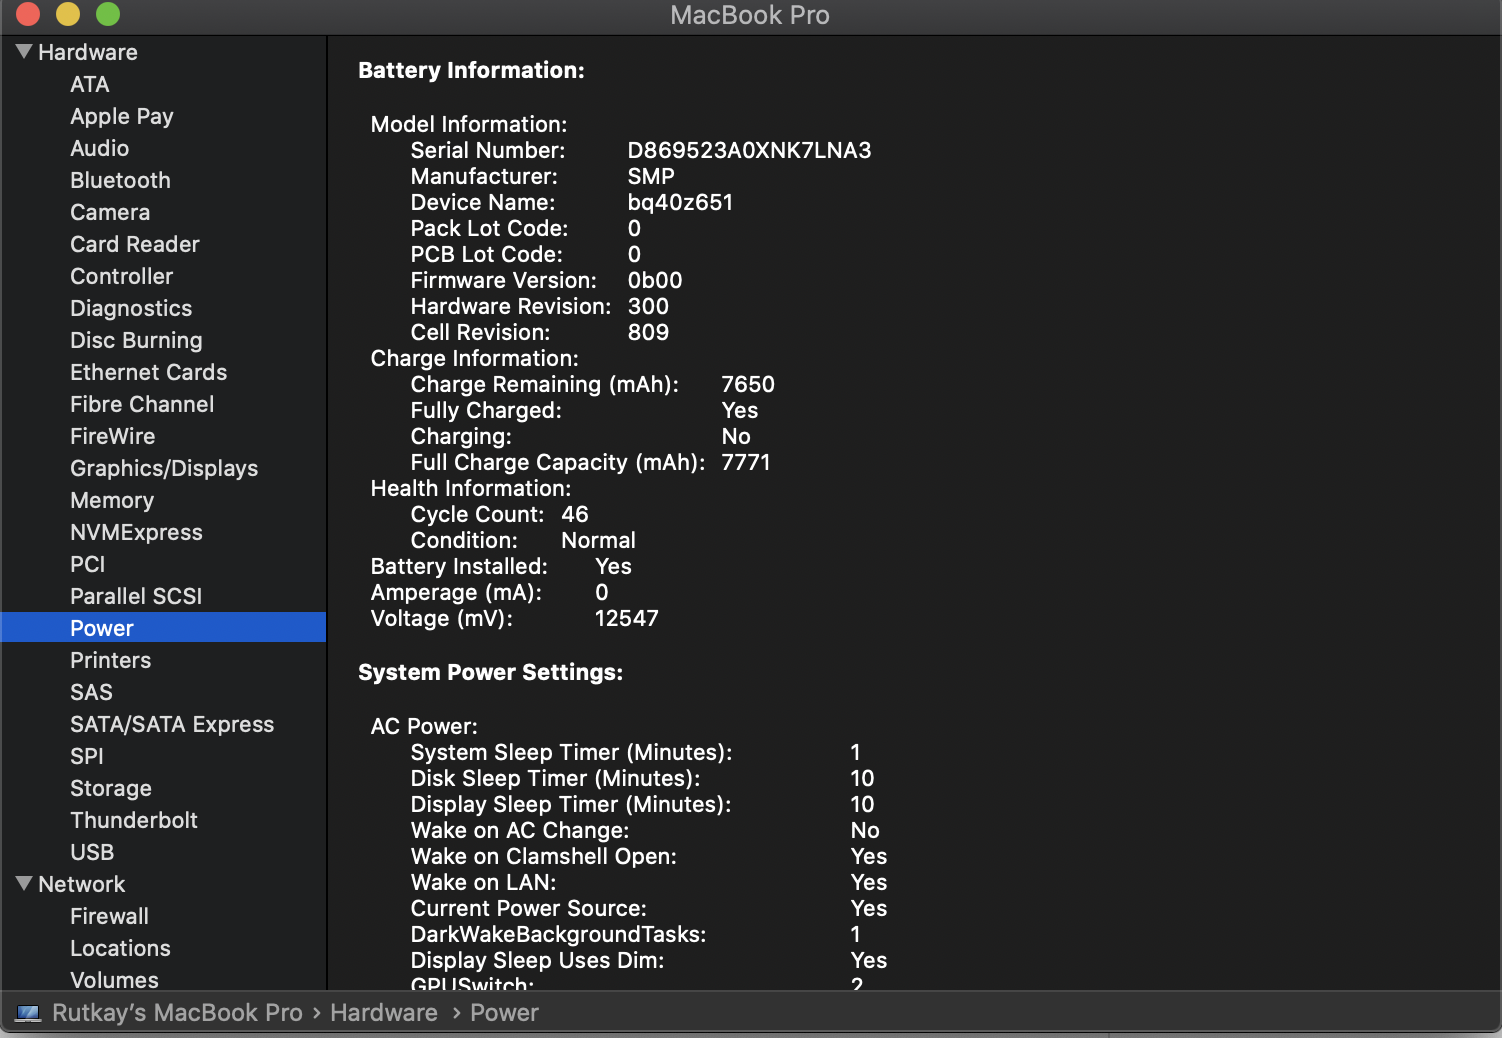This screenshot has height=1038, width=1502.
Task: Open the Apple Pay section
Action: tap(122, 116)
